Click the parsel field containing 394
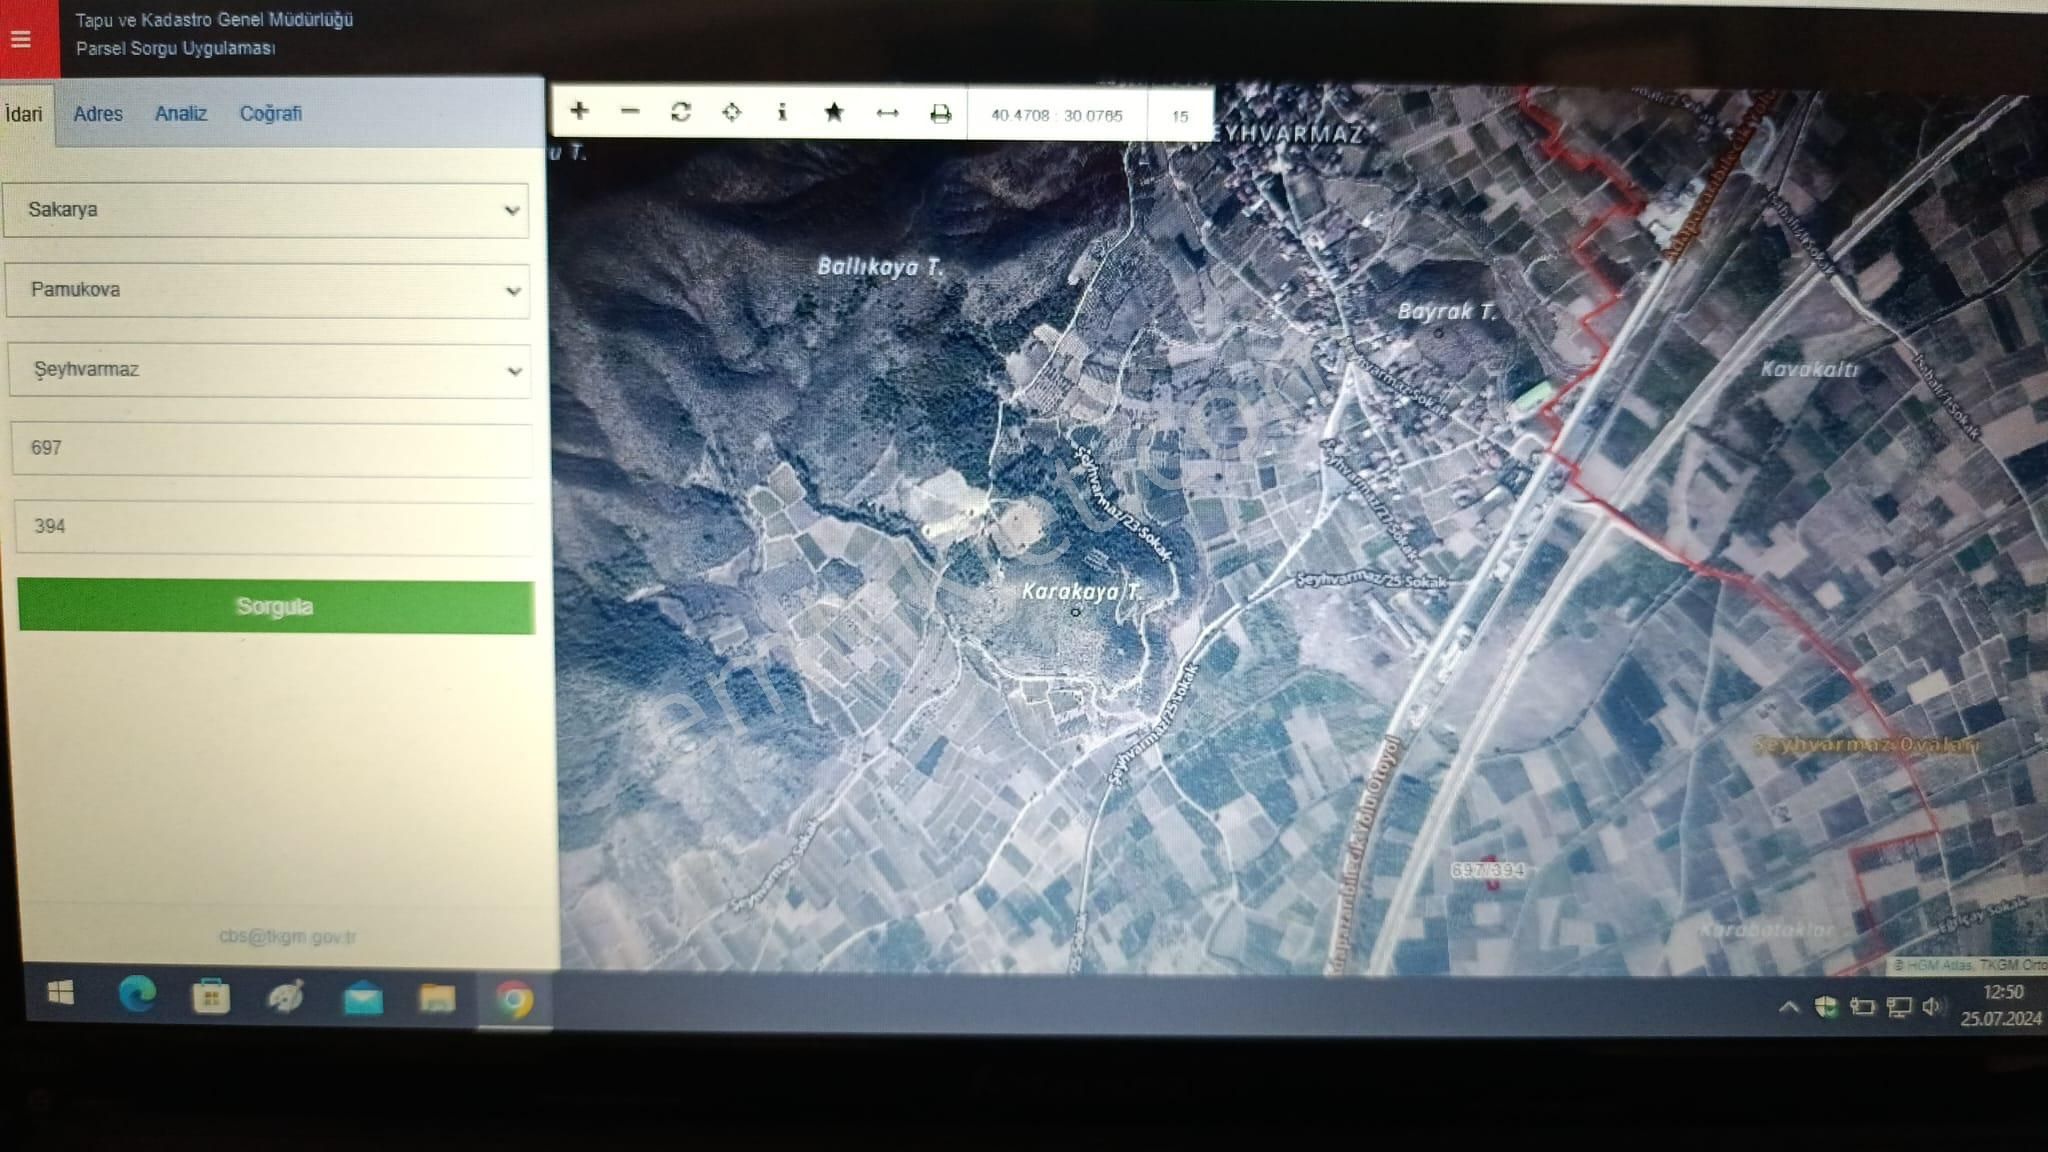Image resolution: width=2048 pixels, height=1152 pixels. (272, 527)
